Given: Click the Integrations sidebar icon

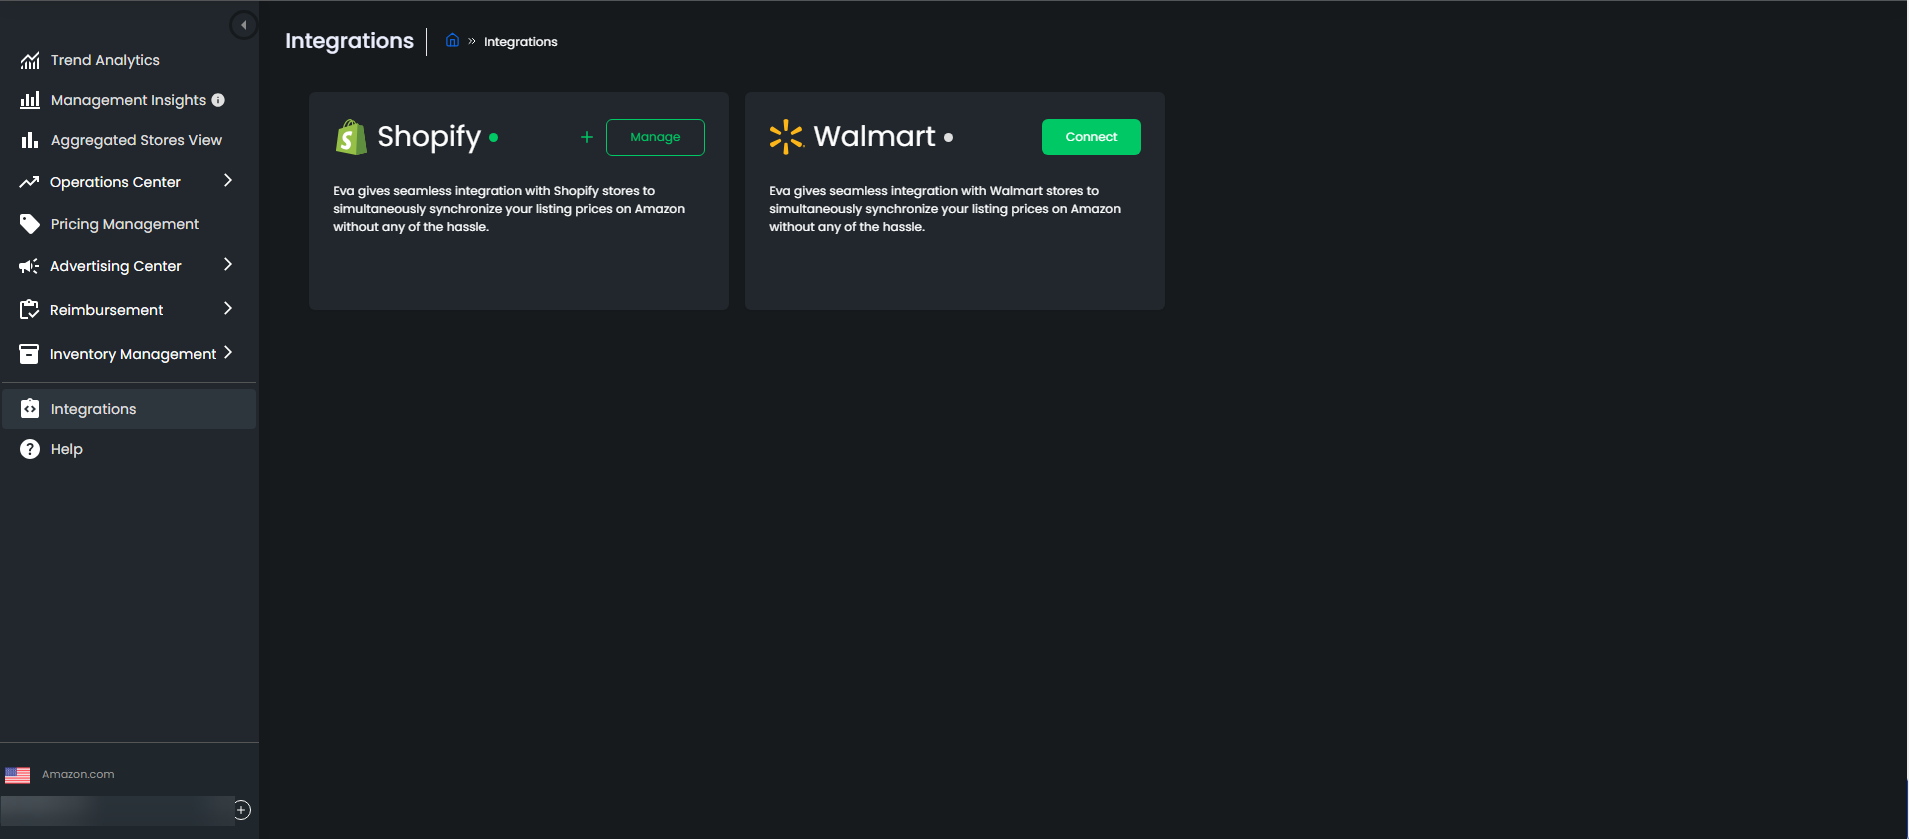Looking at the screenshot, I should [x=30, y=409].
